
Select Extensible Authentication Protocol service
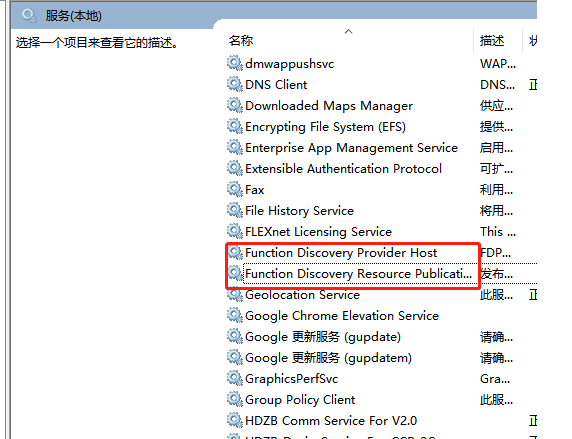click(x=343, y=169)
